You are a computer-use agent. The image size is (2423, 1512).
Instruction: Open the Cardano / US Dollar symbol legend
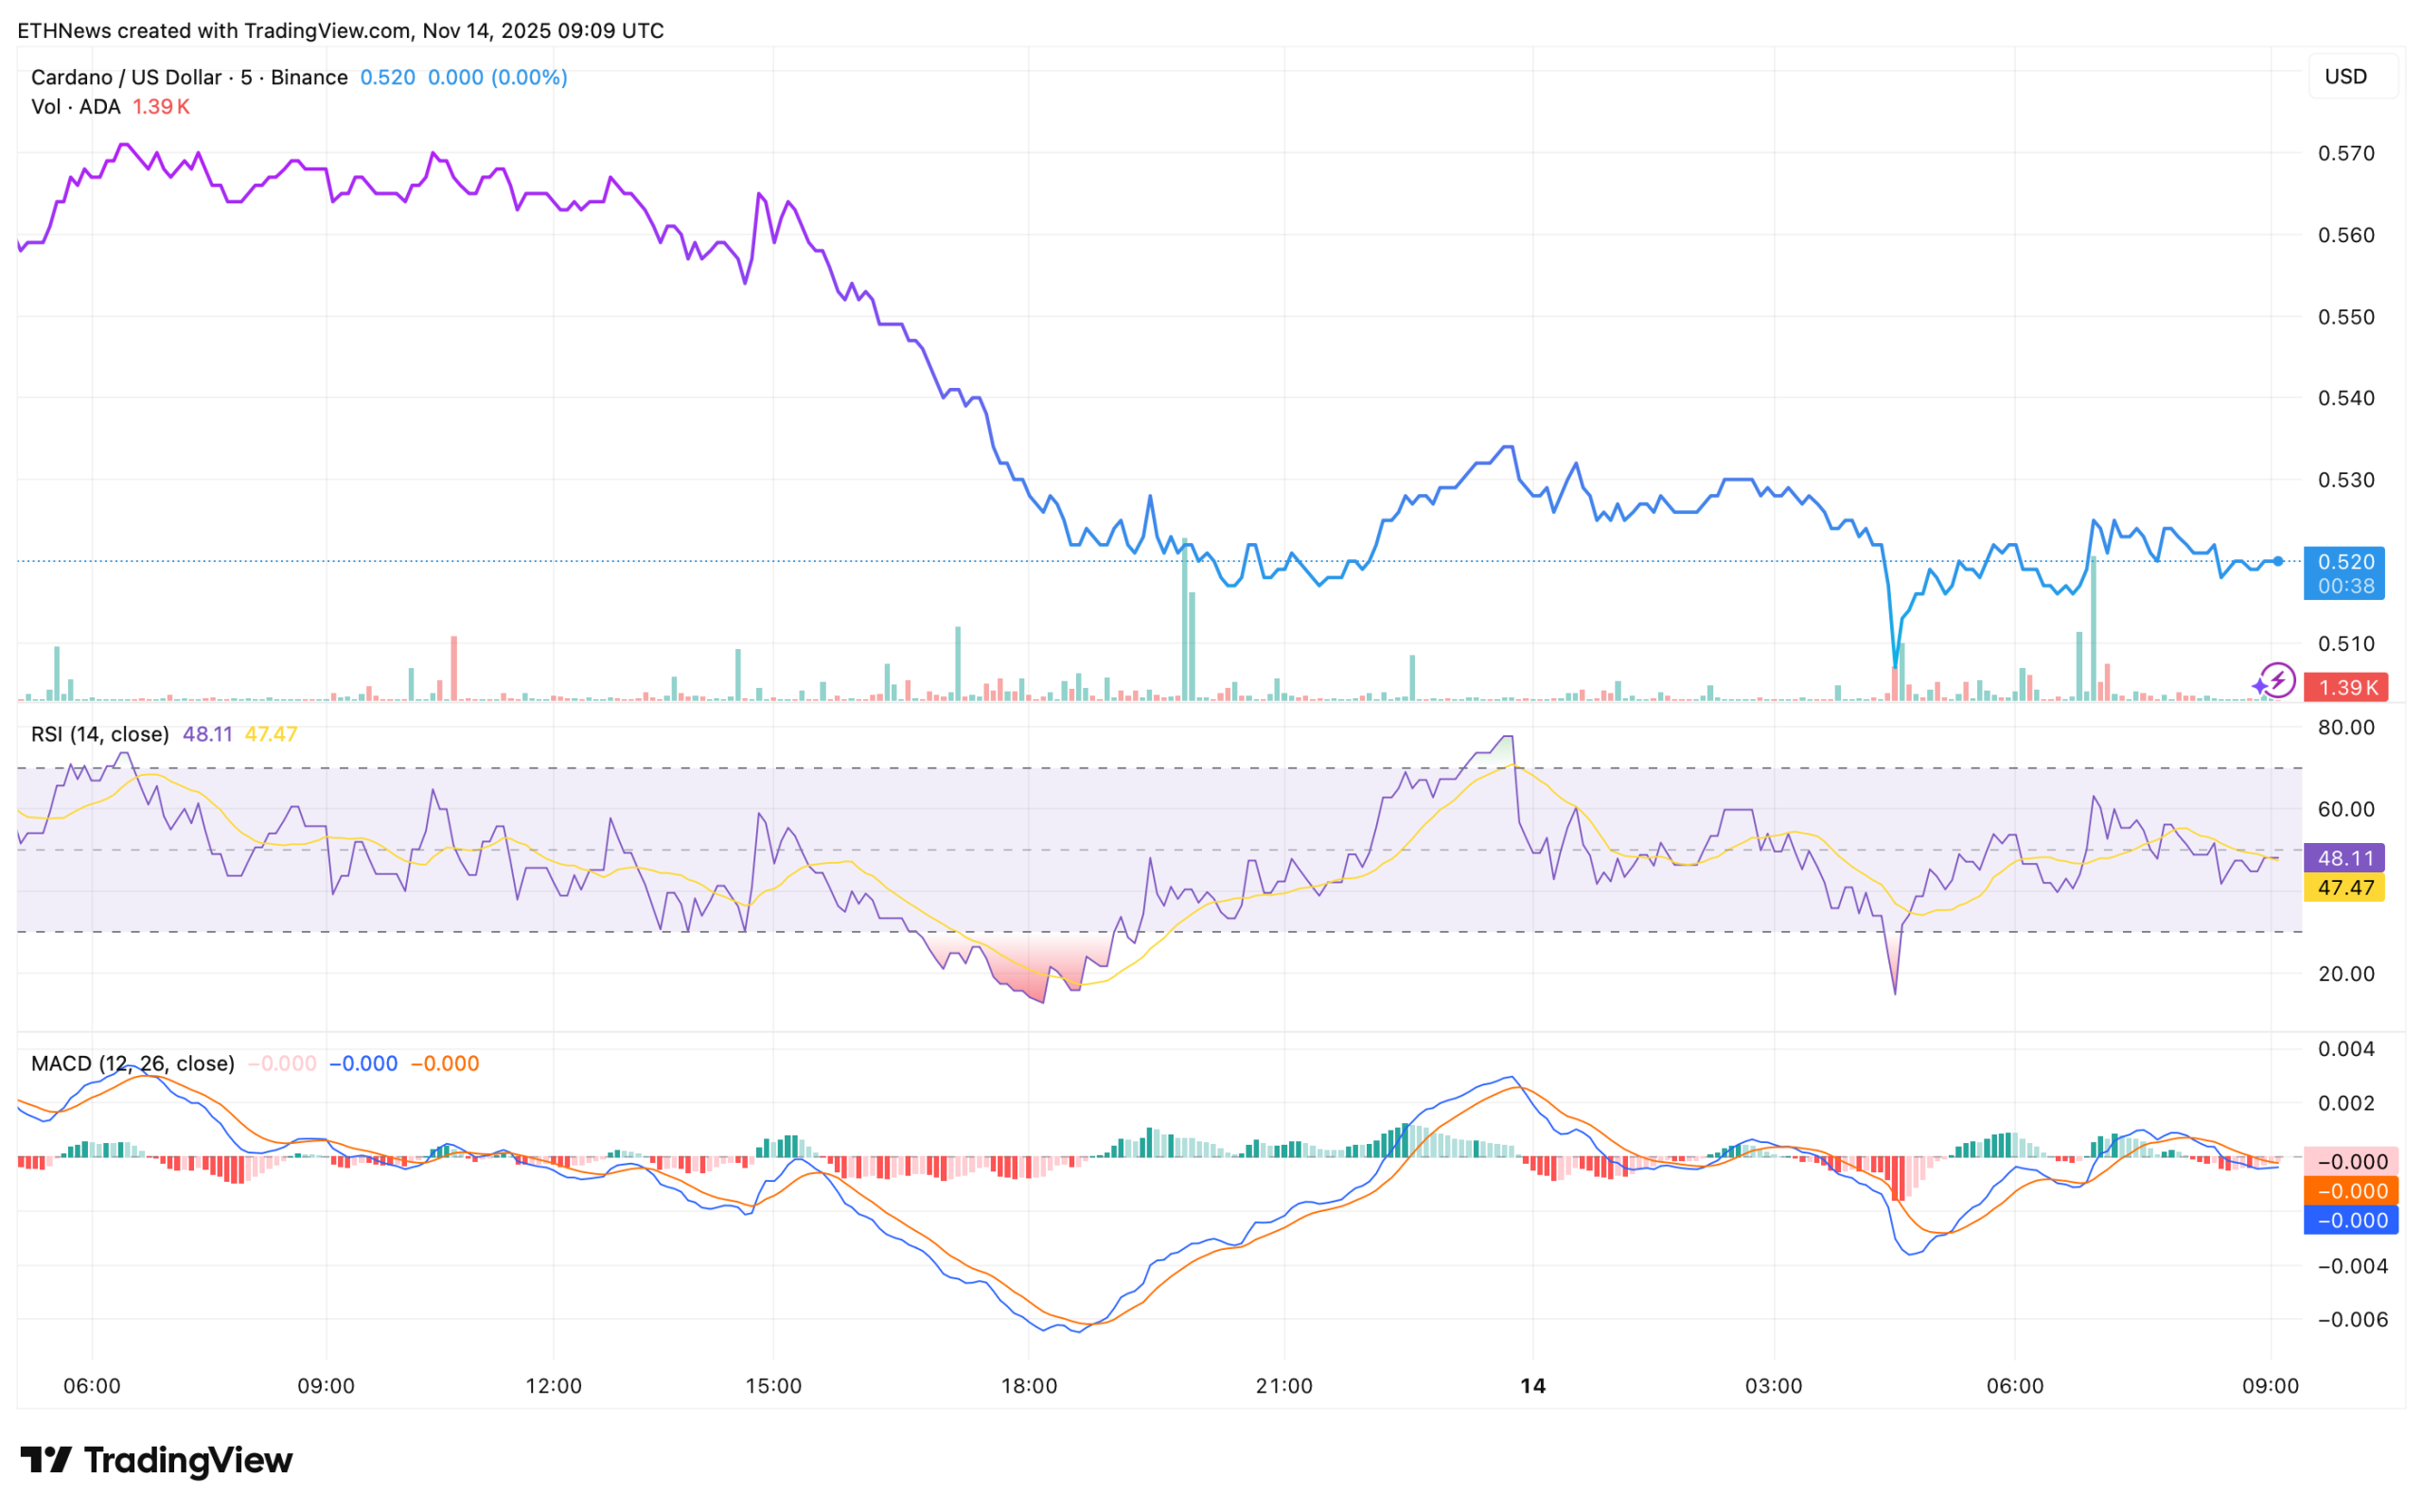click(x=189, y=77)
